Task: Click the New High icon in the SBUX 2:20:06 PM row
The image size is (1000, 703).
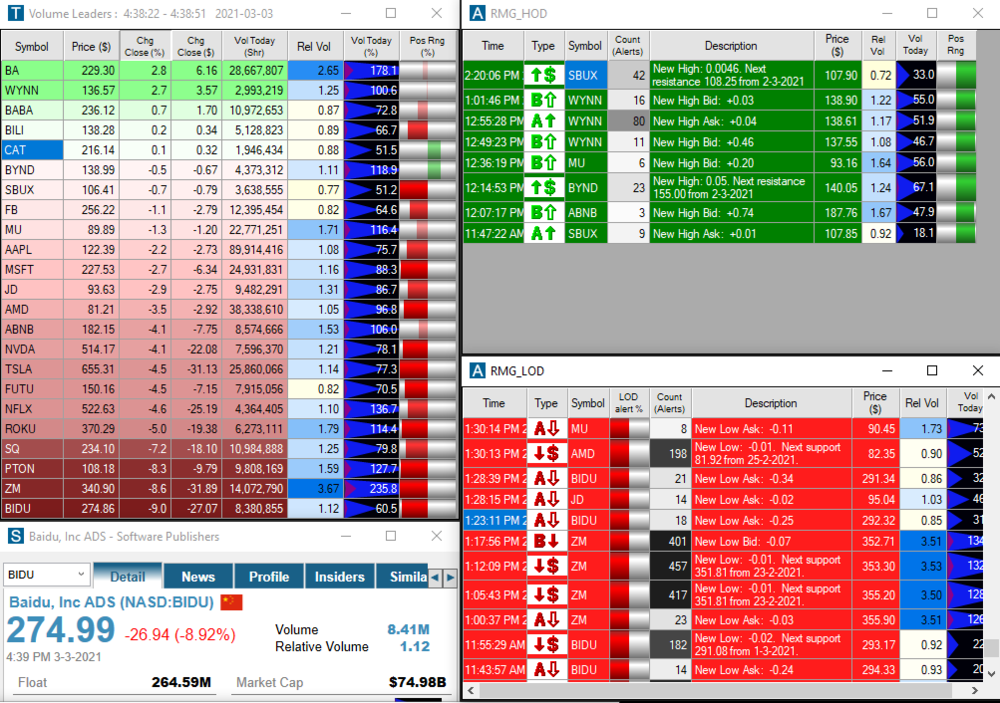Action: pyautogui.click(x=543, y=75)
